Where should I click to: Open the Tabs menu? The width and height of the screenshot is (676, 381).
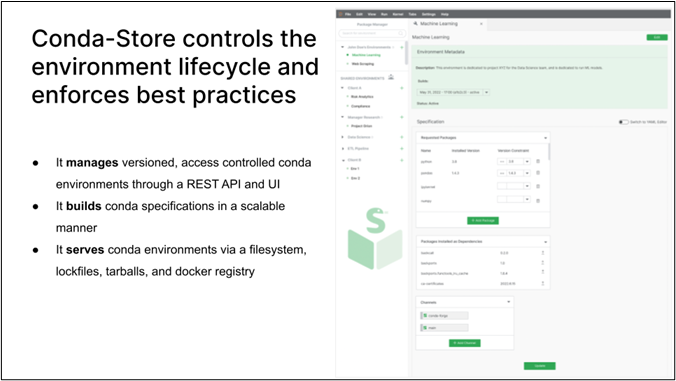[x=412, y=14]
